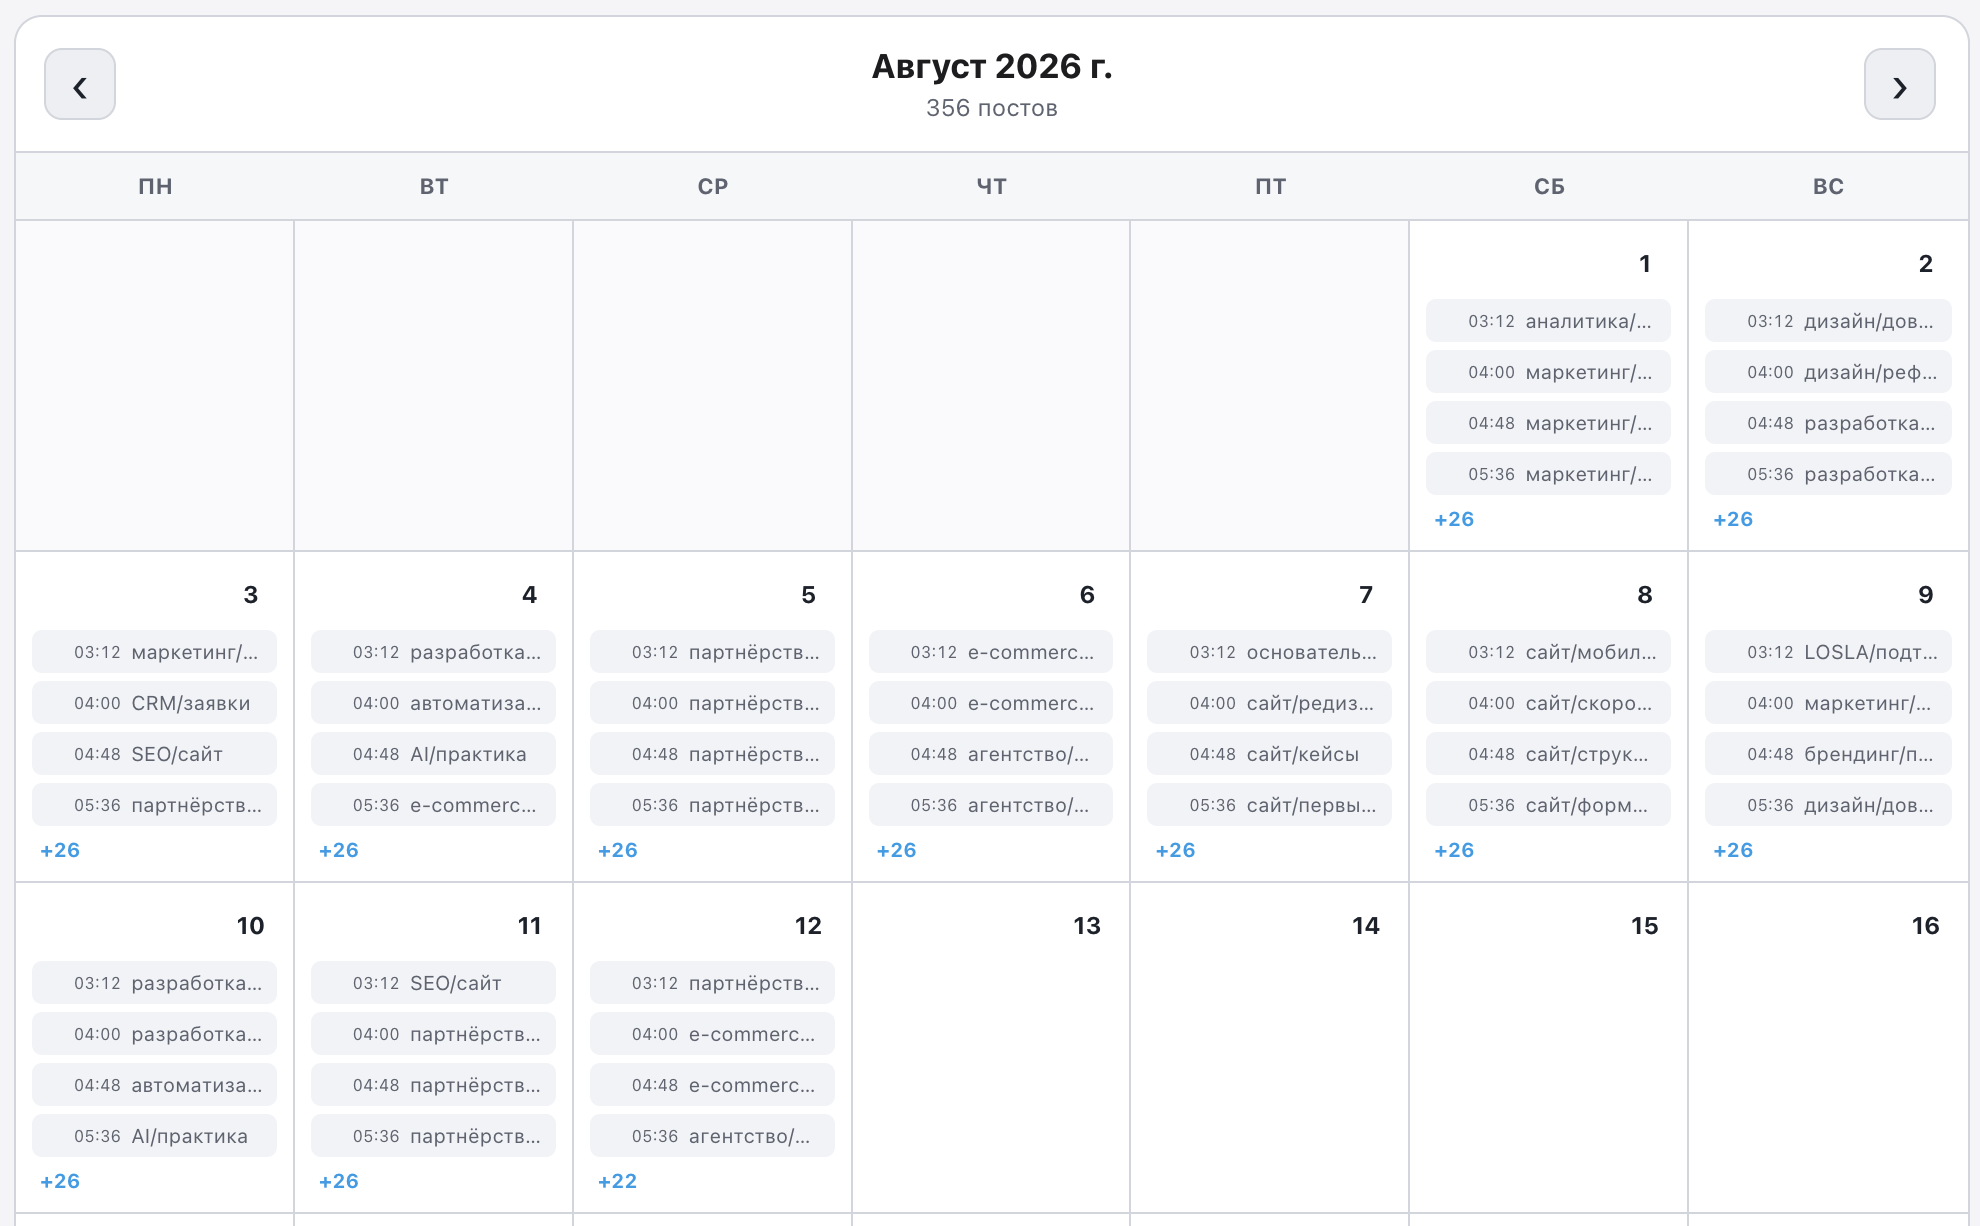
Task: Select the empty day 16 cell
Action: [1828, 1048]
